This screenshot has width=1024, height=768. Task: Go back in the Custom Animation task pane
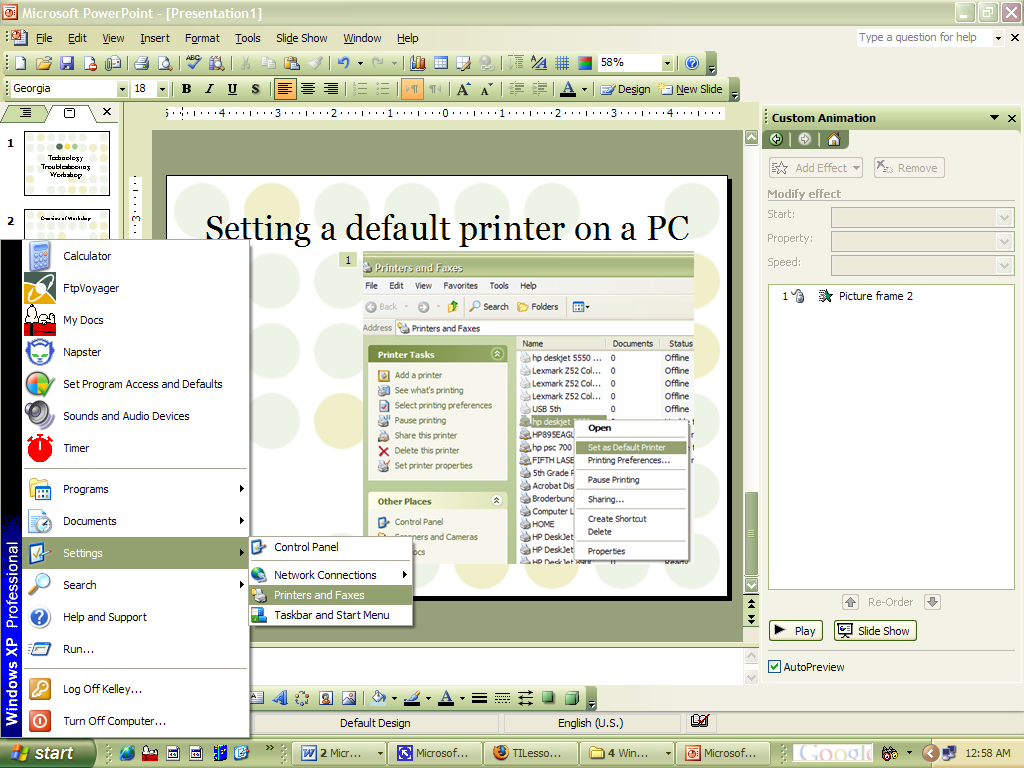coord(776,139)
